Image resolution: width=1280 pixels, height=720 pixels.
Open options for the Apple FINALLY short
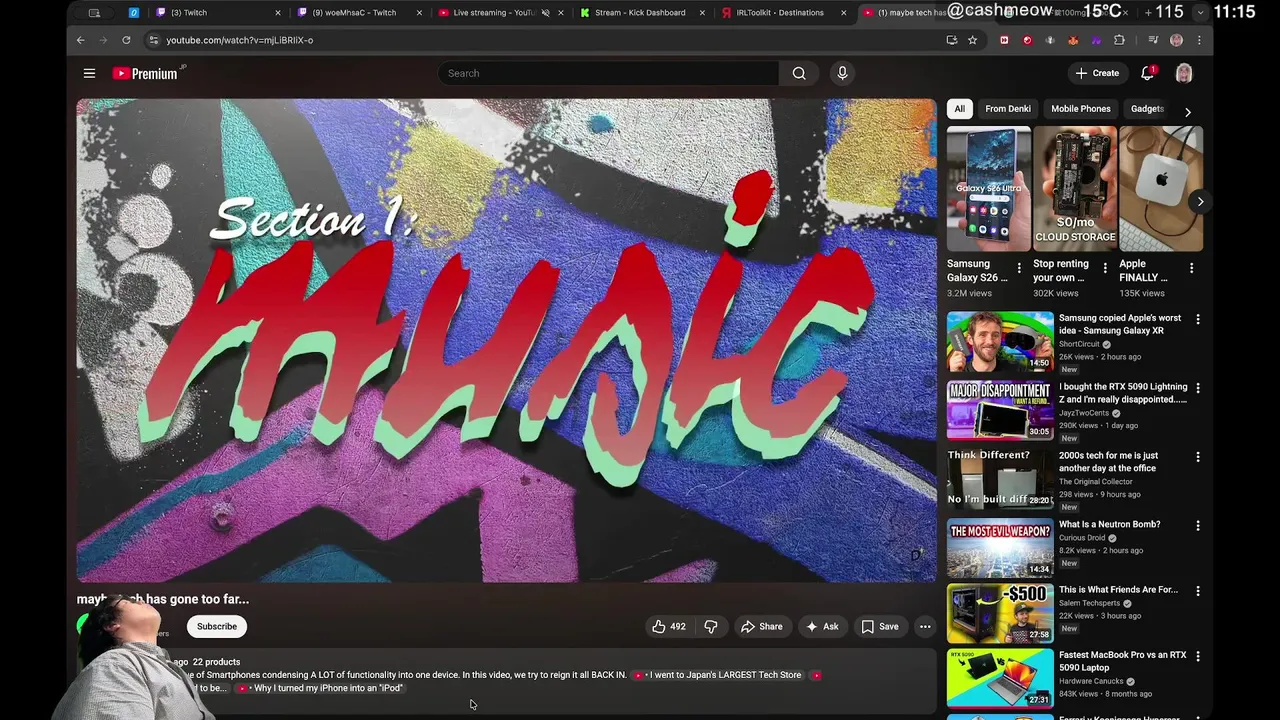coord(1191,268)
